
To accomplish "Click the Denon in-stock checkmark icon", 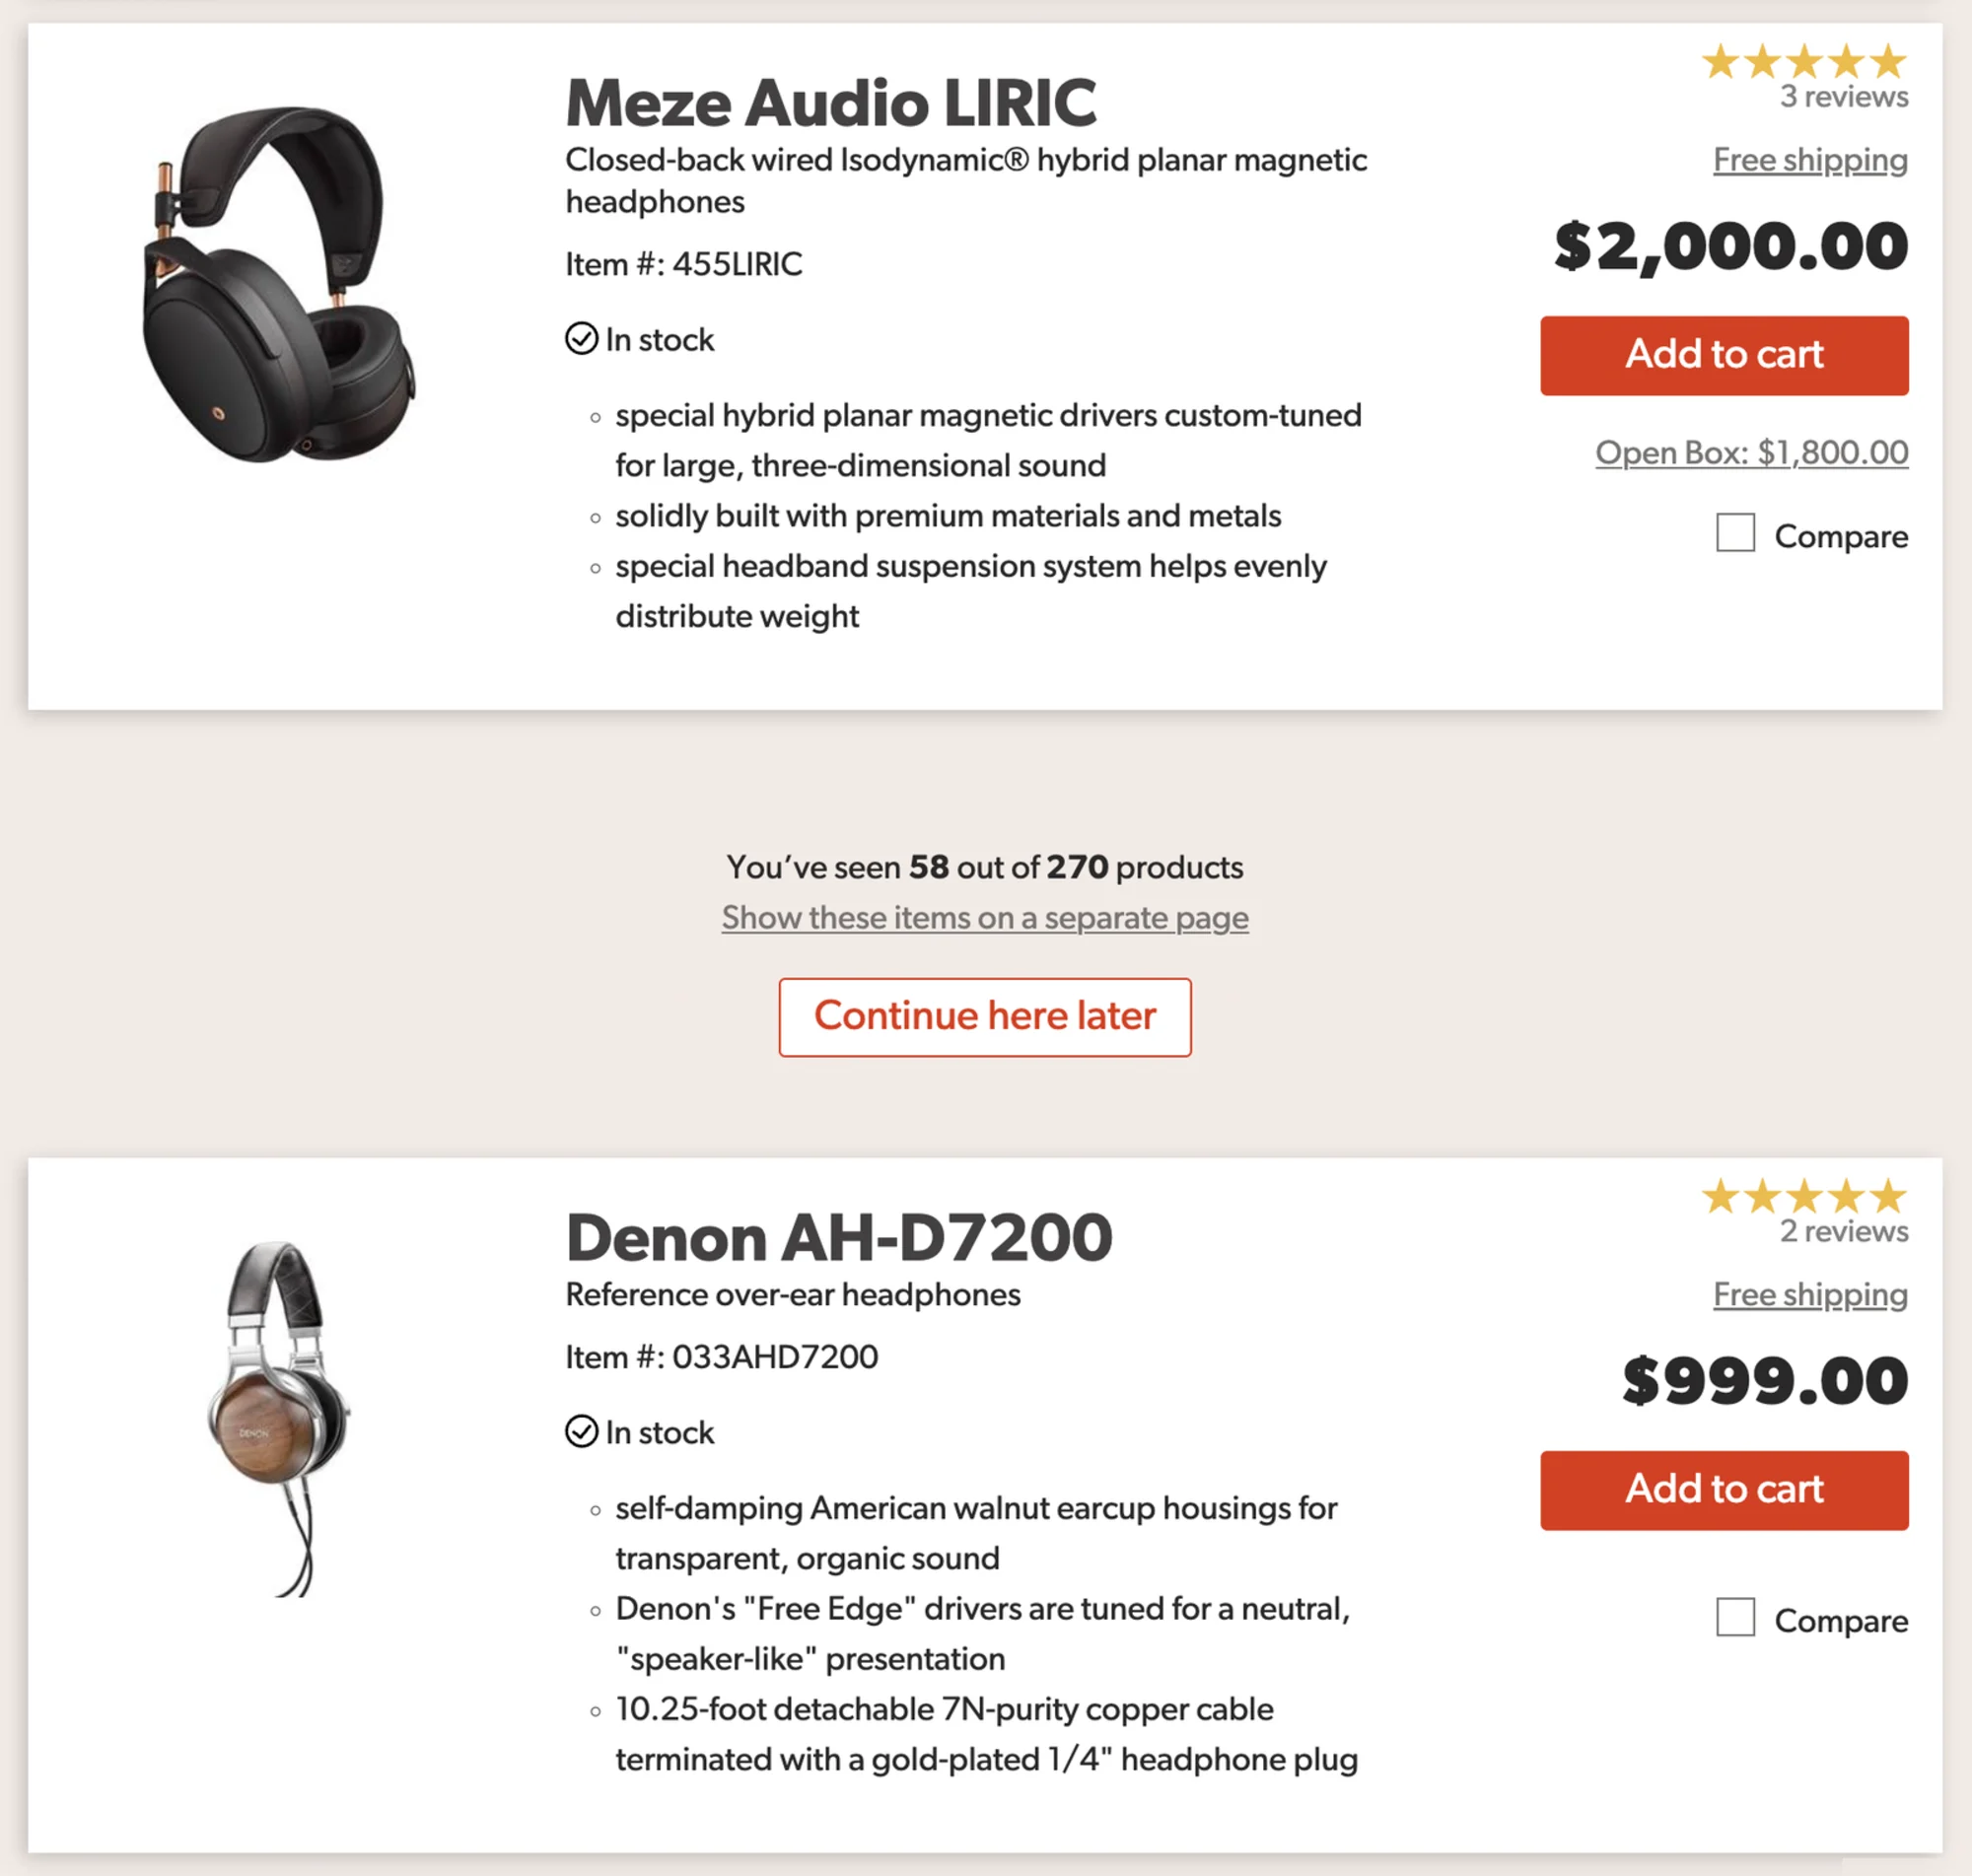I will coord(581,1431).
